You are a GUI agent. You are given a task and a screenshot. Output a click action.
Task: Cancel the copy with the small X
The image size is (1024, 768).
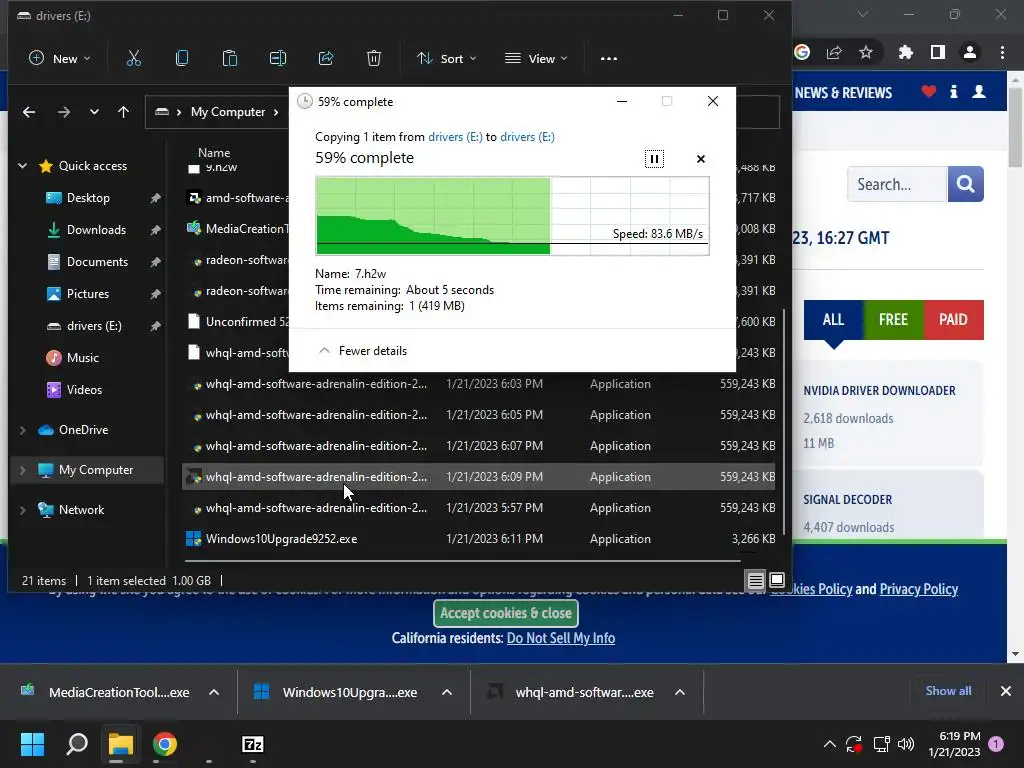click(701, 159)
